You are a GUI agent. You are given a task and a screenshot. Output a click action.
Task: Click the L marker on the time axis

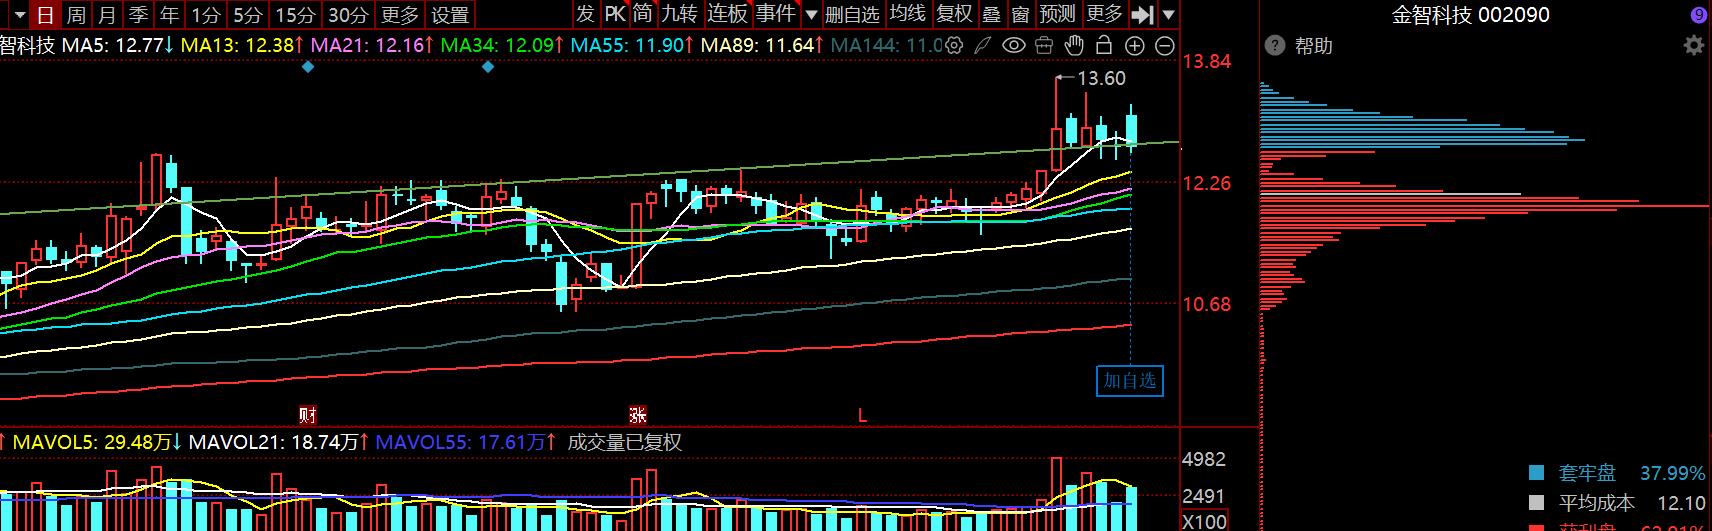pyautogui.click(x=862, y=414)
